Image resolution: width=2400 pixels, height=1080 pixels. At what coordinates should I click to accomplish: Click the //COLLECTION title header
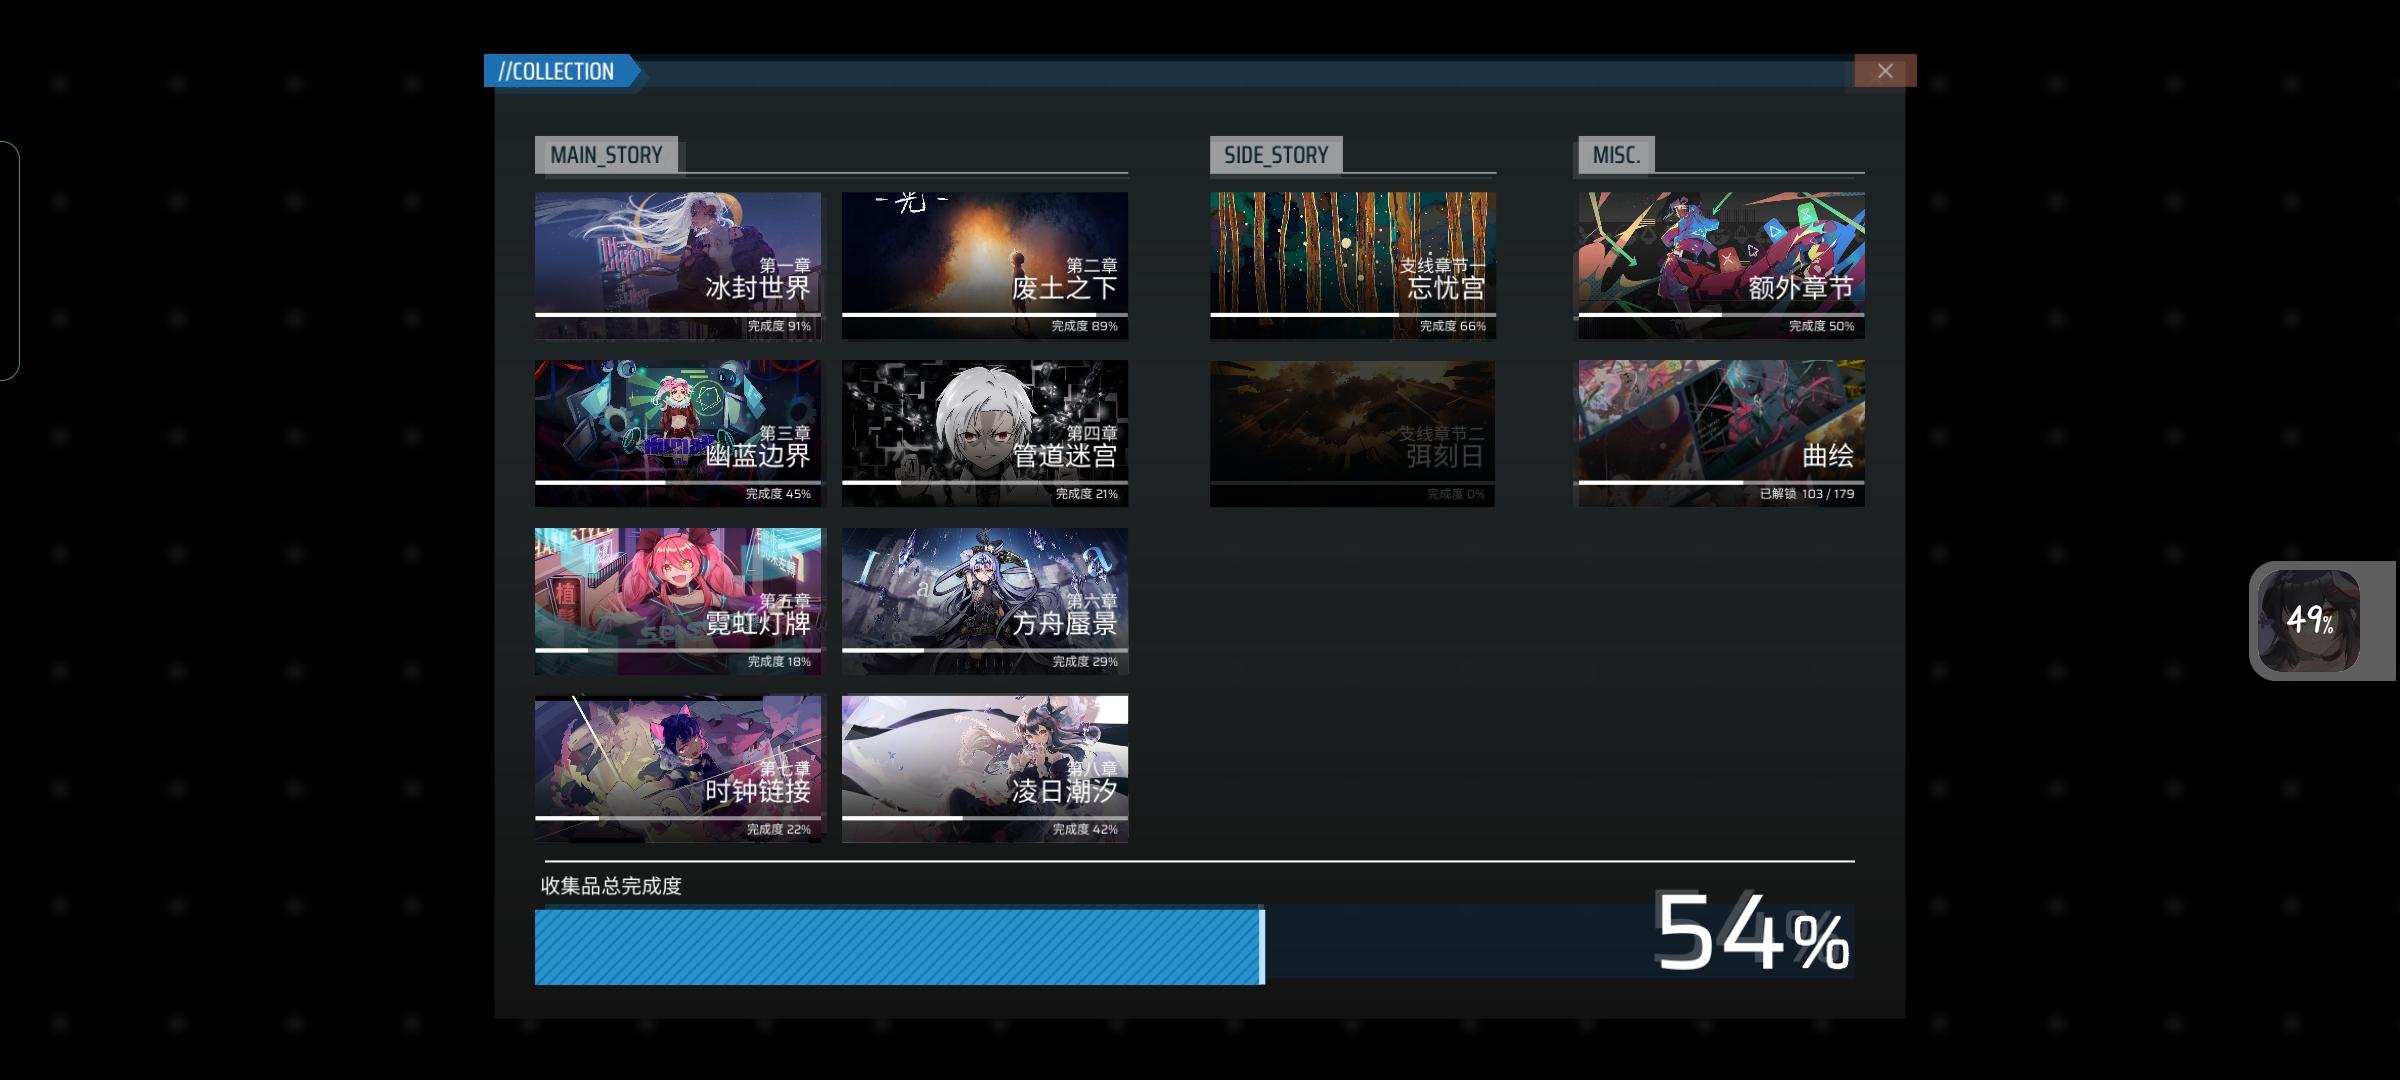(557, 71)
